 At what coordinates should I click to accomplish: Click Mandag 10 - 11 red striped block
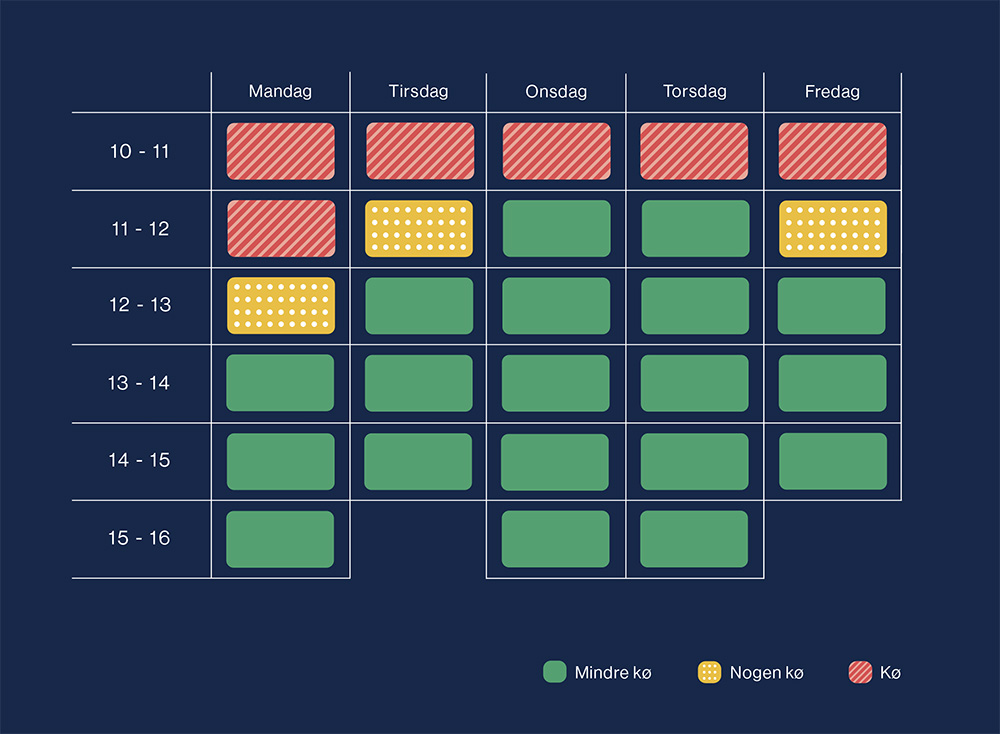tap(280, 151)
